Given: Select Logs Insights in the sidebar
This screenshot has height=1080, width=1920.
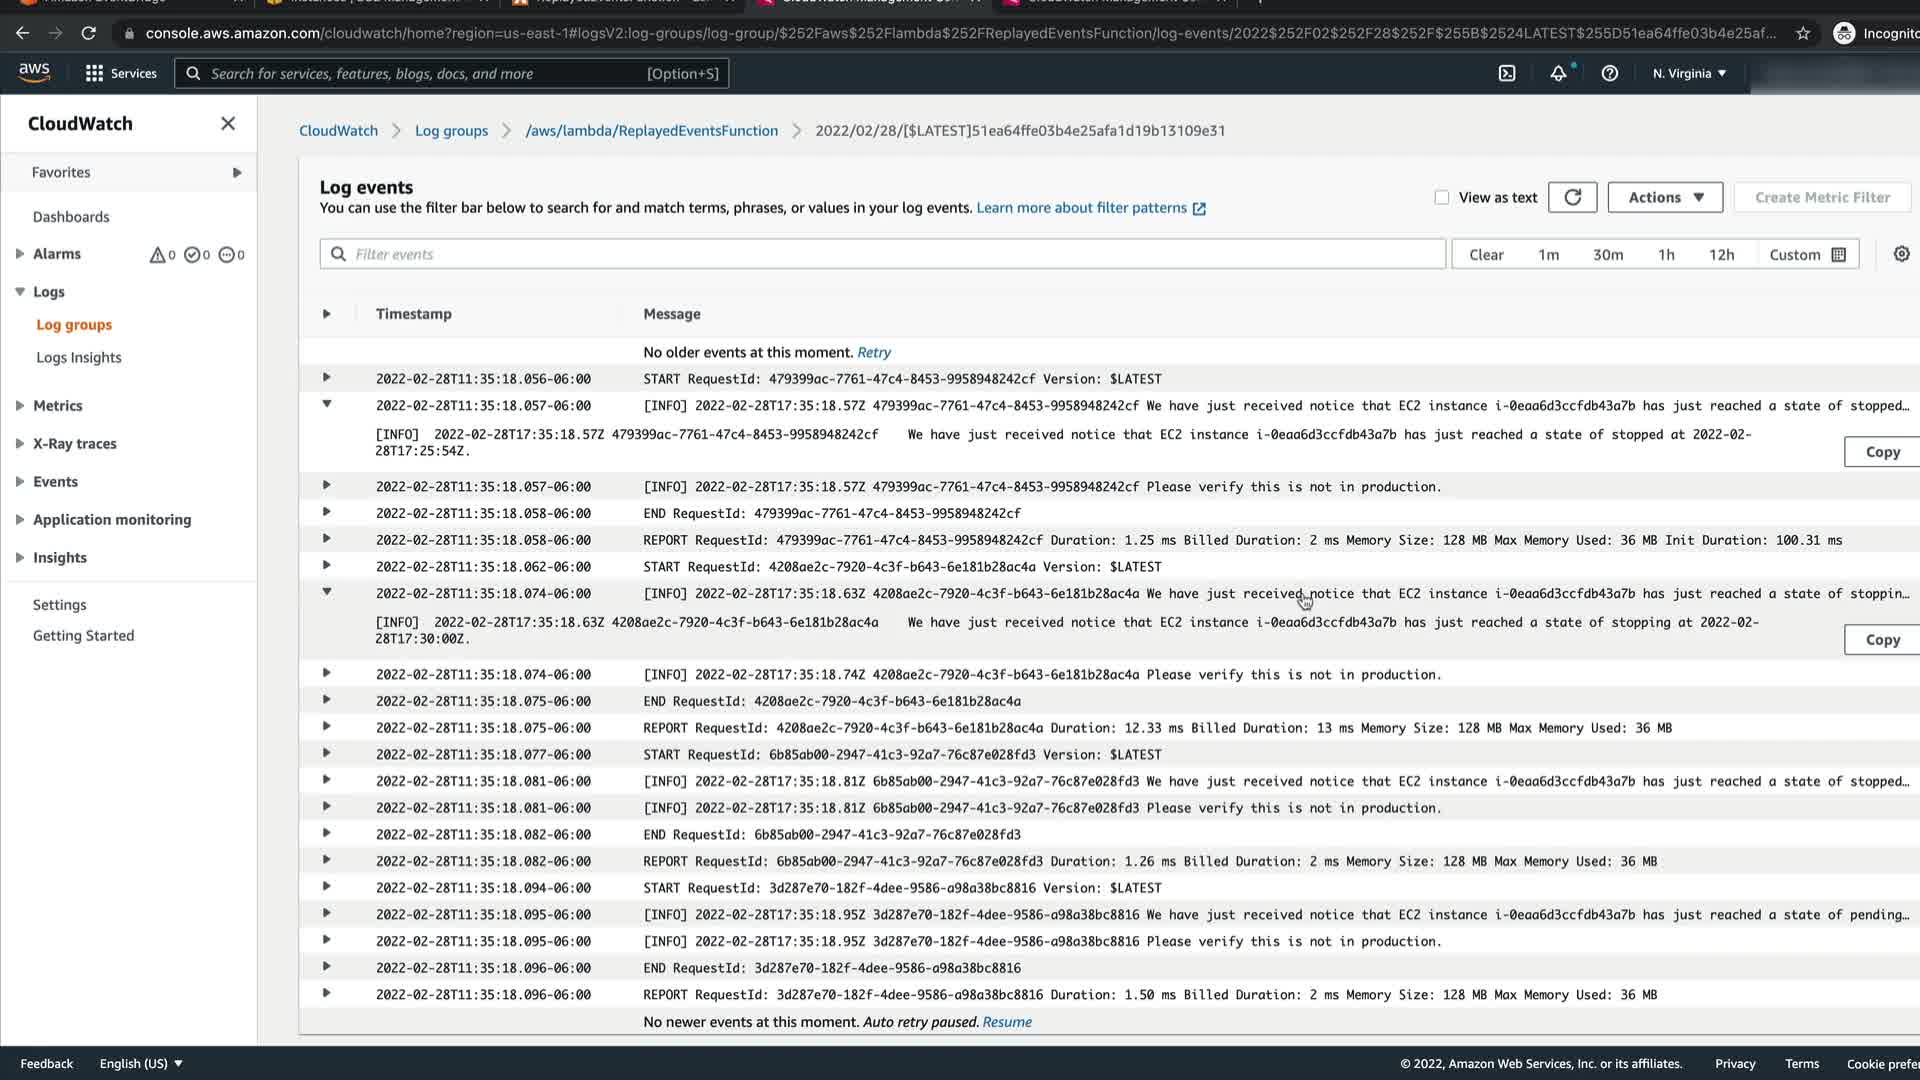Looking at the screenshot, I should (x=79, y=358).
